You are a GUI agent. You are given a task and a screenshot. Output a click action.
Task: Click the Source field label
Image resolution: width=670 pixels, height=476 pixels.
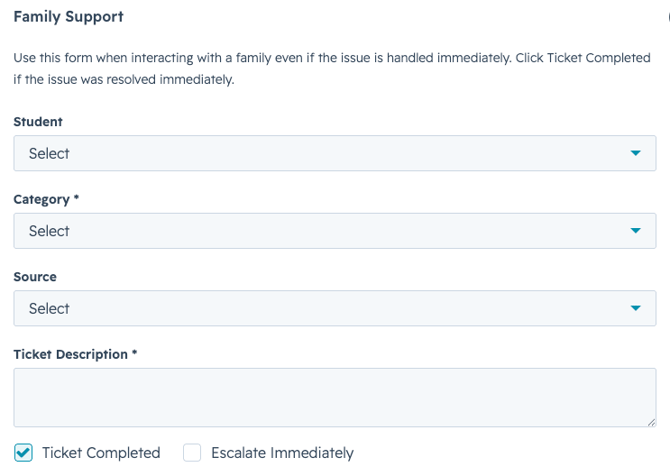35,277
